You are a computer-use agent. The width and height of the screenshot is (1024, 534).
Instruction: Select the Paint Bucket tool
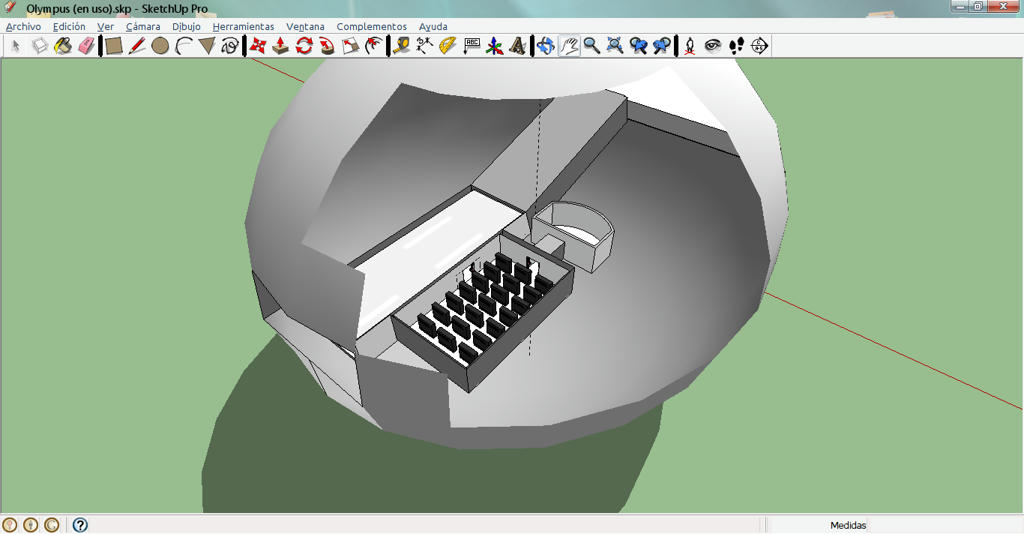point(63,46)
